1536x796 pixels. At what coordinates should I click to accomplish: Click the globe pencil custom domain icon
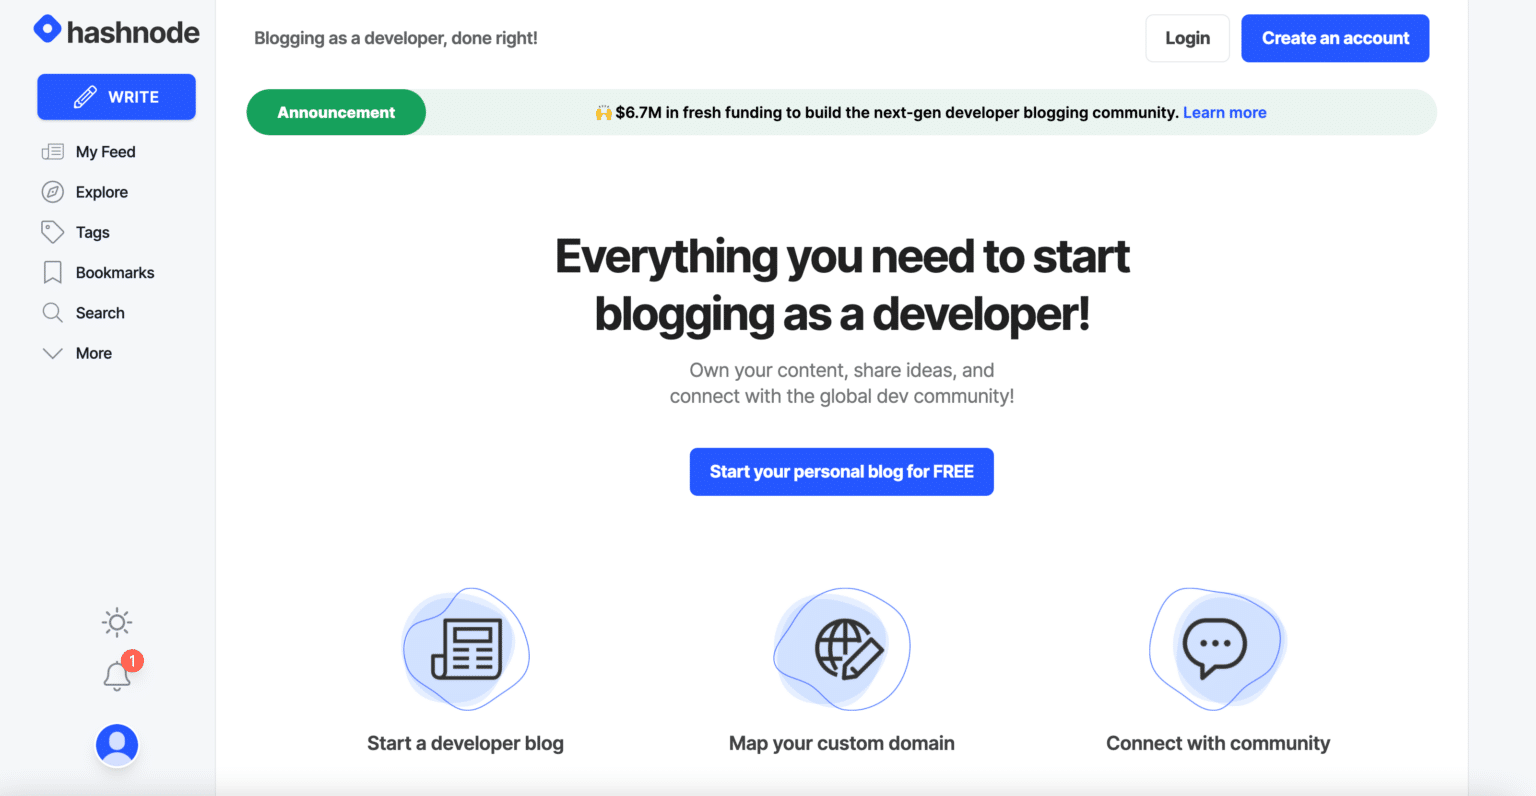[x=842, y=649]
